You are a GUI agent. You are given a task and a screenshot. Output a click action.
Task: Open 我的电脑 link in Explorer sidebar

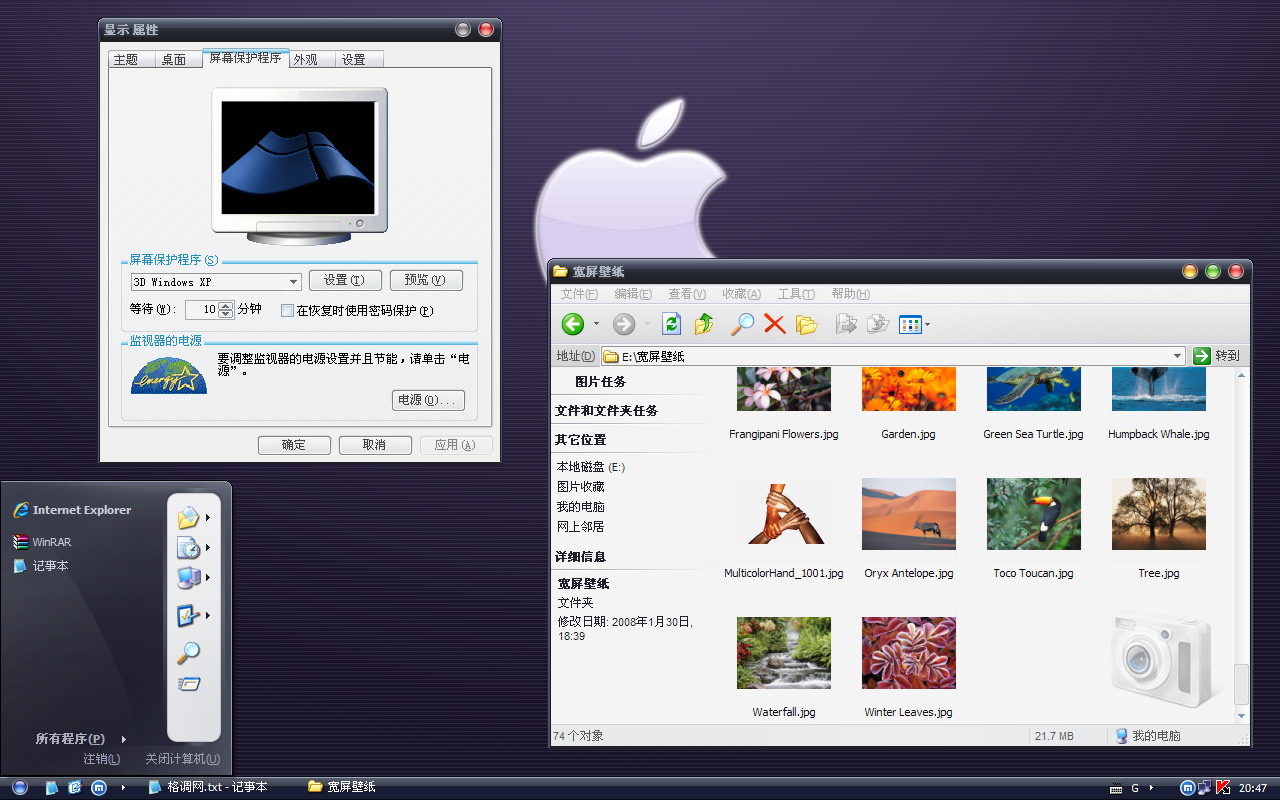[x=581, y=507]
